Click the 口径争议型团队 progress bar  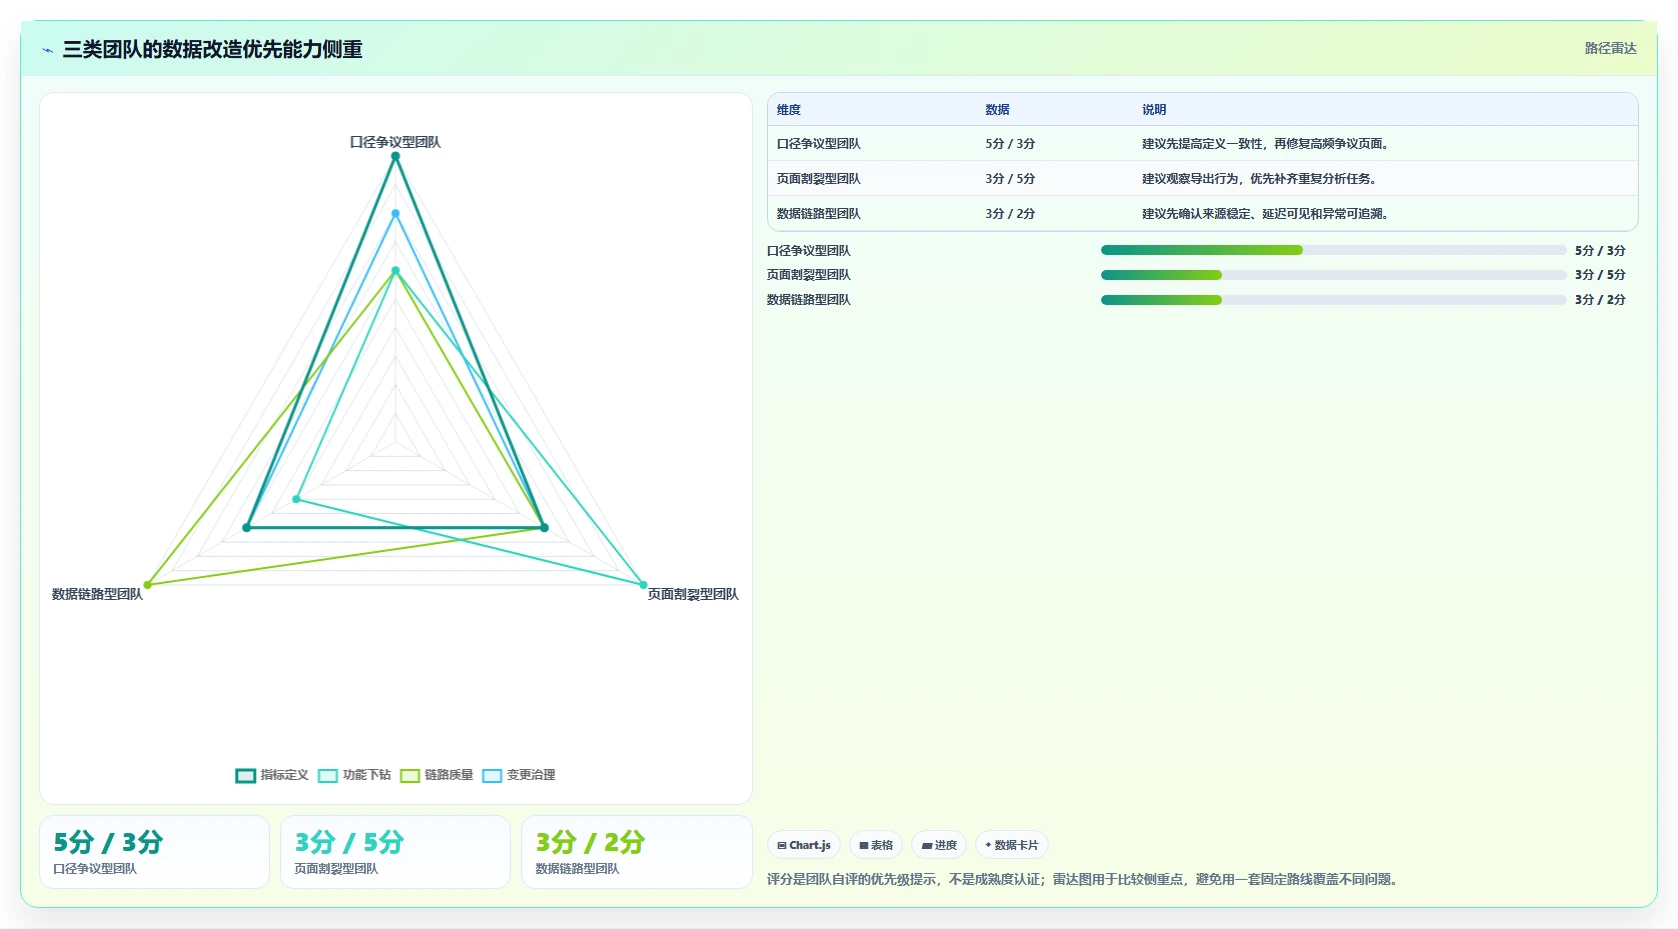(1333, 250)
